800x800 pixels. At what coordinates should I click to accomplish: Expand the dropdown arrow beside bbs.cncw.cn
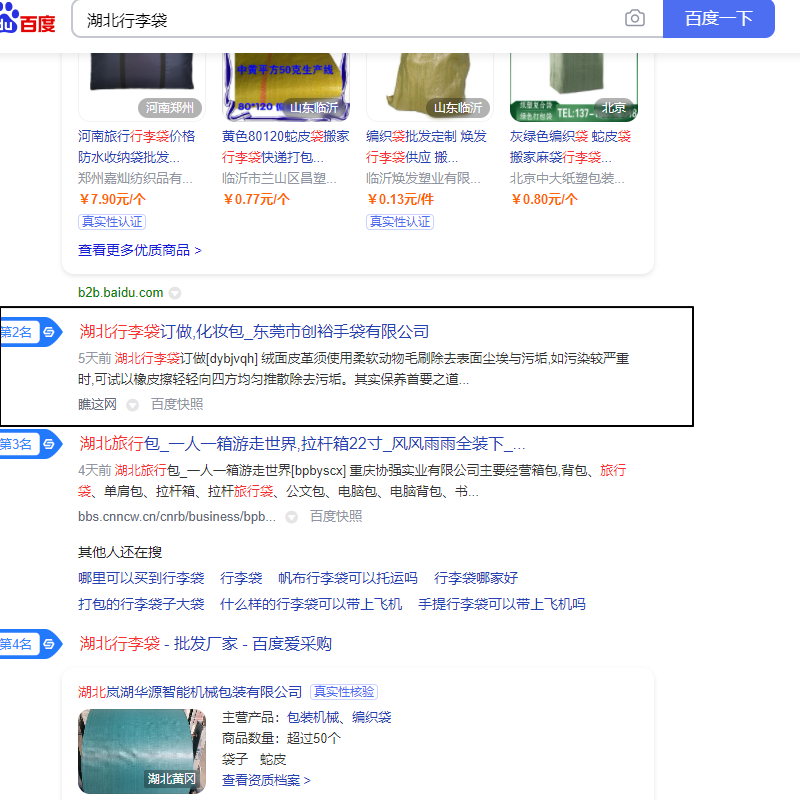tap(291, 517)
